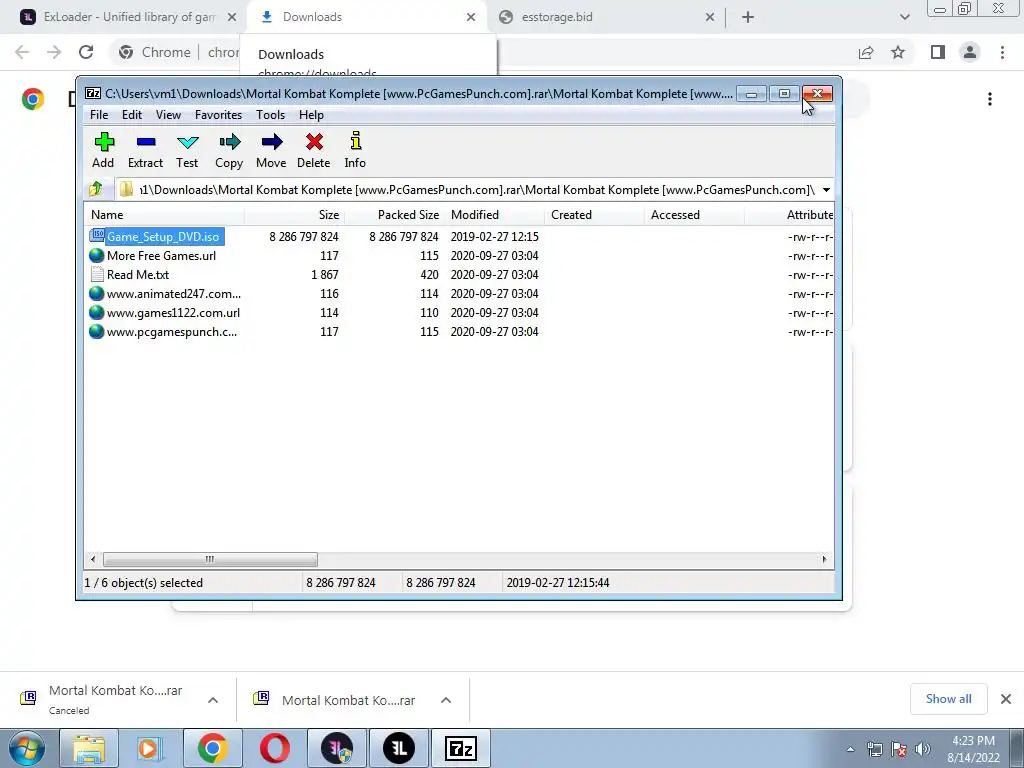Open Windows Media Player from taskbar

(150, 748)
